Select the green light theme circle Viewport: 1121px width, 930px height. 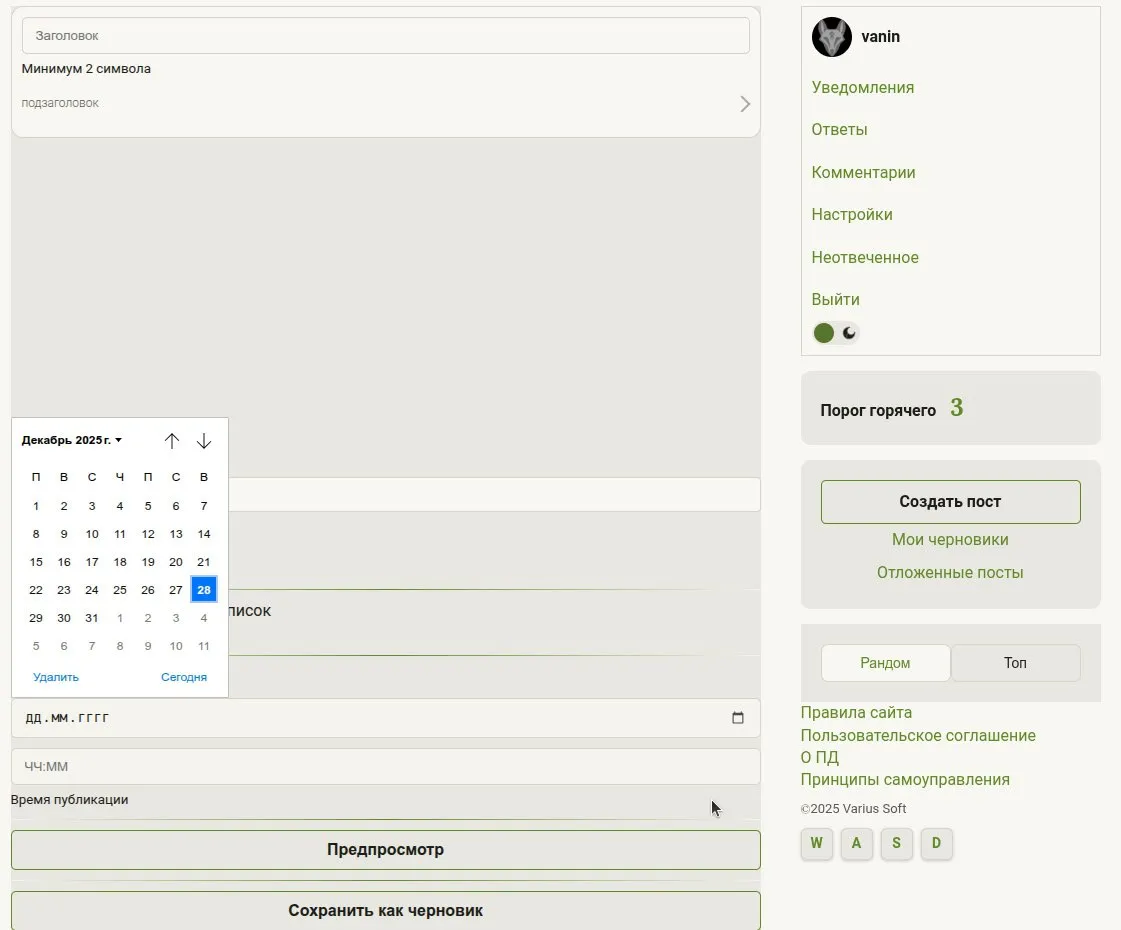(824, 333)
